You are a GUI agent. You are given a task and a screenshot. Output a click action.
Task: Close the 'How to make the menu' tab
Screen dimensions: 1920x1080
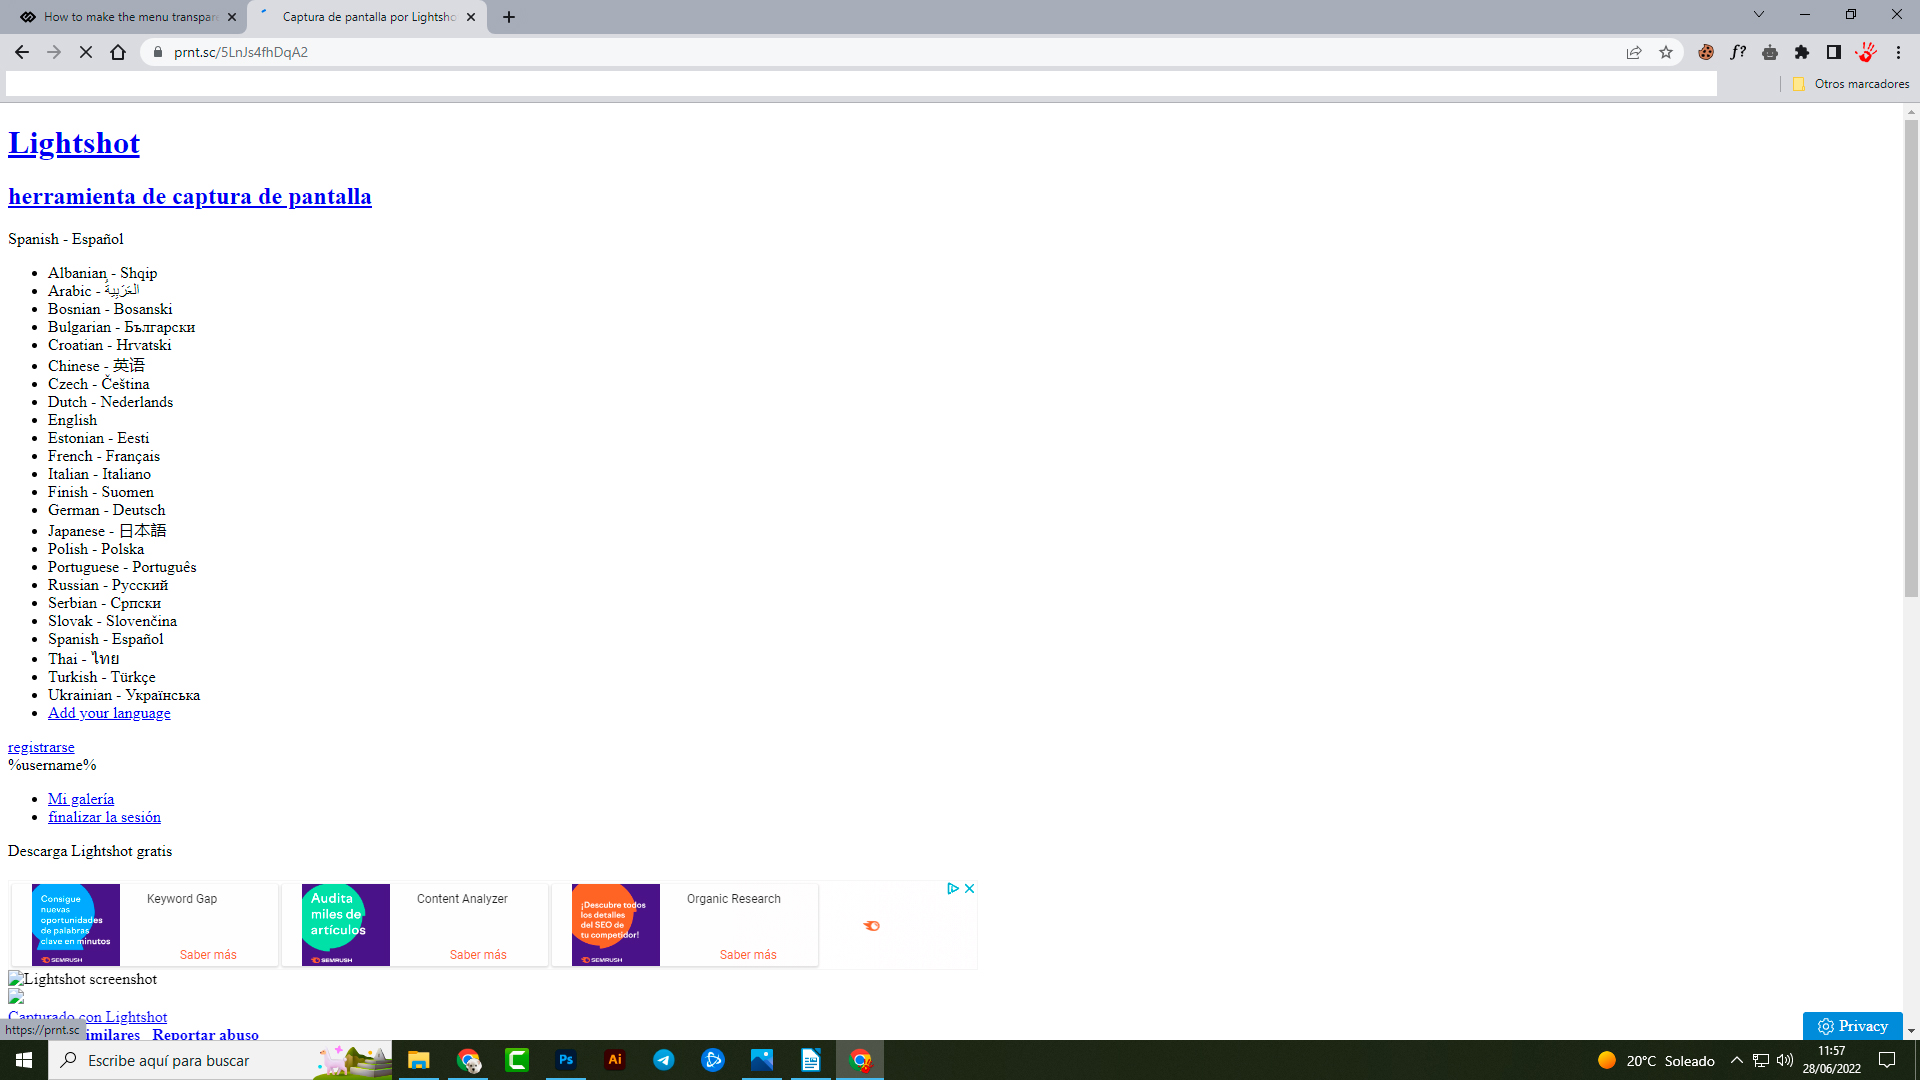232,17
